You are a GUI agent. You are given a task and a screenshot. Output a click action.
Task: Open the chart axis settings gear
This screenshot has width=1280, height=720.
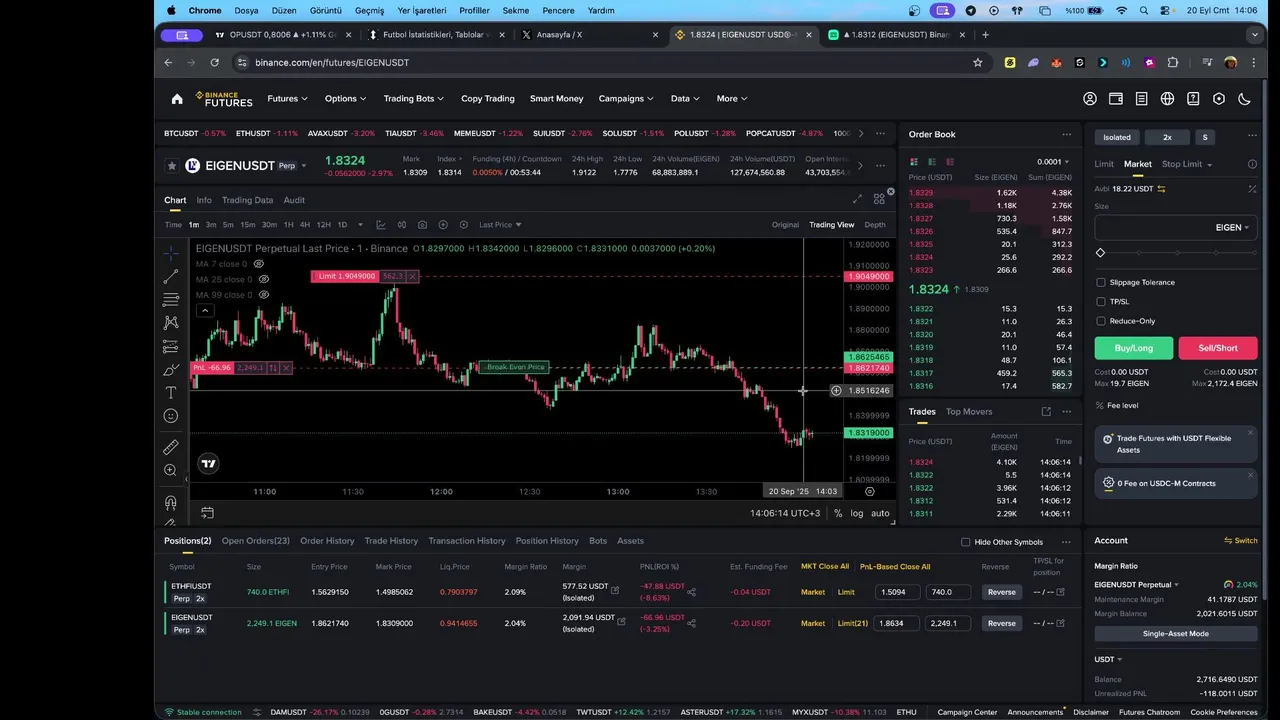tap(869, 491)
